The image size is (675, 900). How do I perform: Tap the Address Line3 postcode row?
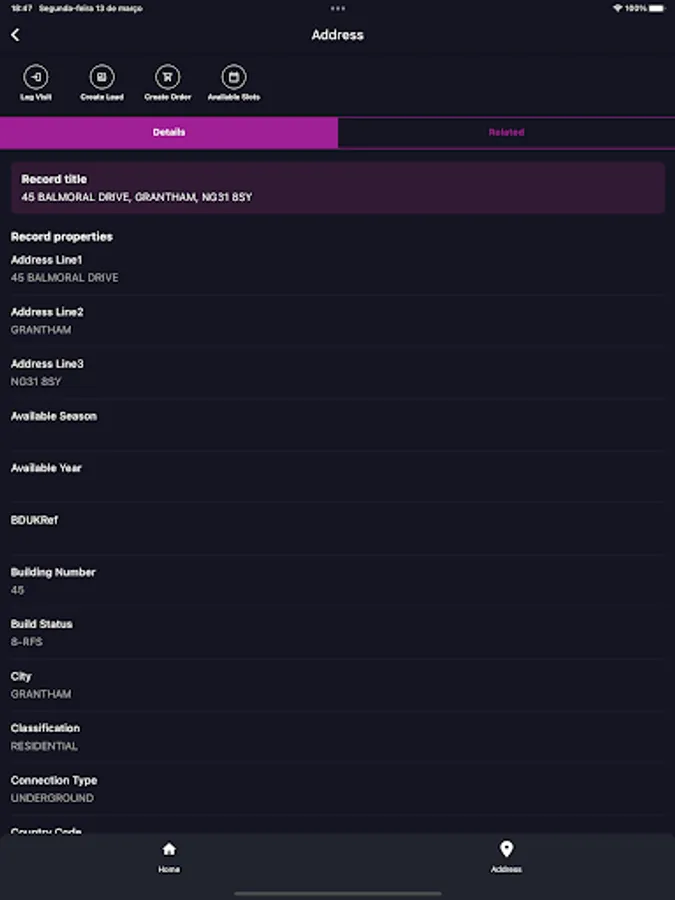(337, 372)
